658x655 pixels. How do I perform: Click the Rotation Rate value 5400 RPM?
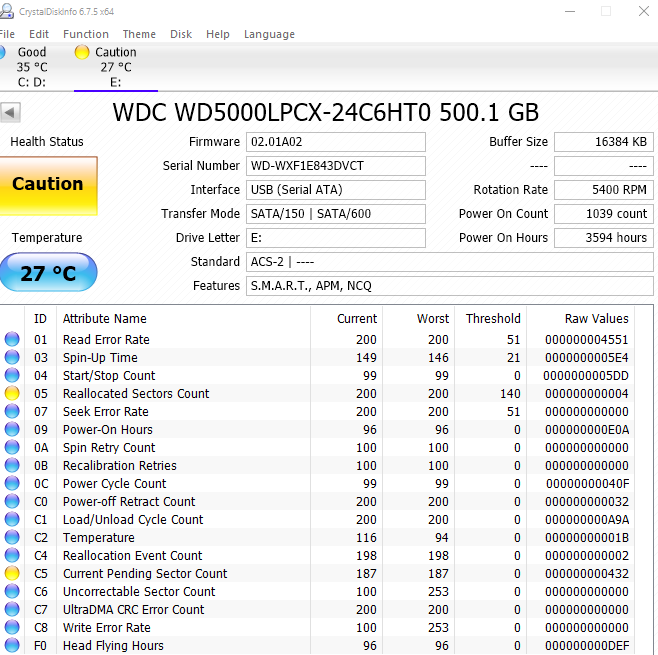[603, 190]
